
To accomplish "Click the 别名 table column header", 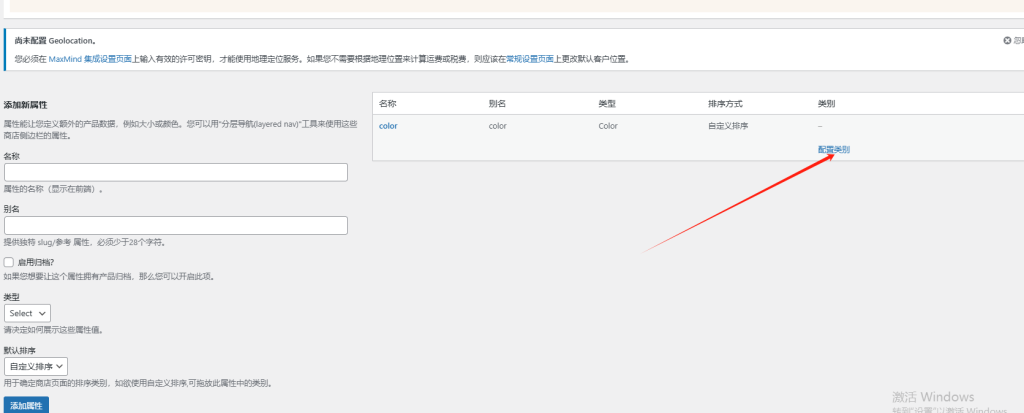I will 497,104.
